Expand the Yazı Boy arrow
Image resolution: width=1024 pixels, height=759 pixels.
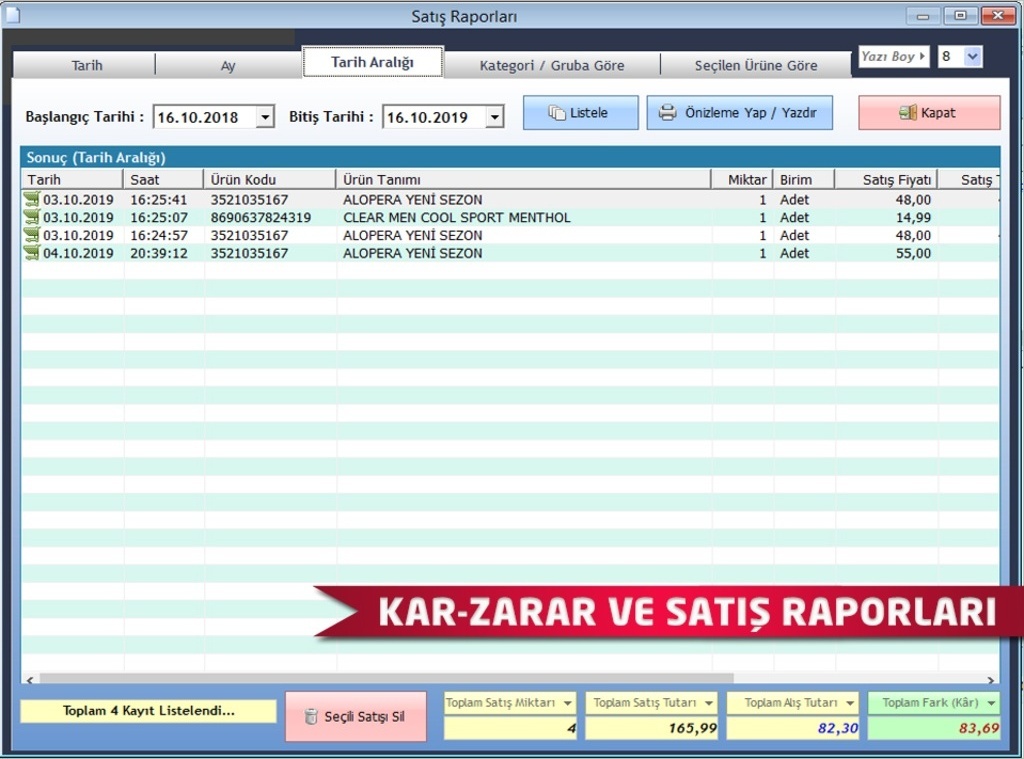(x=922, y=56)
